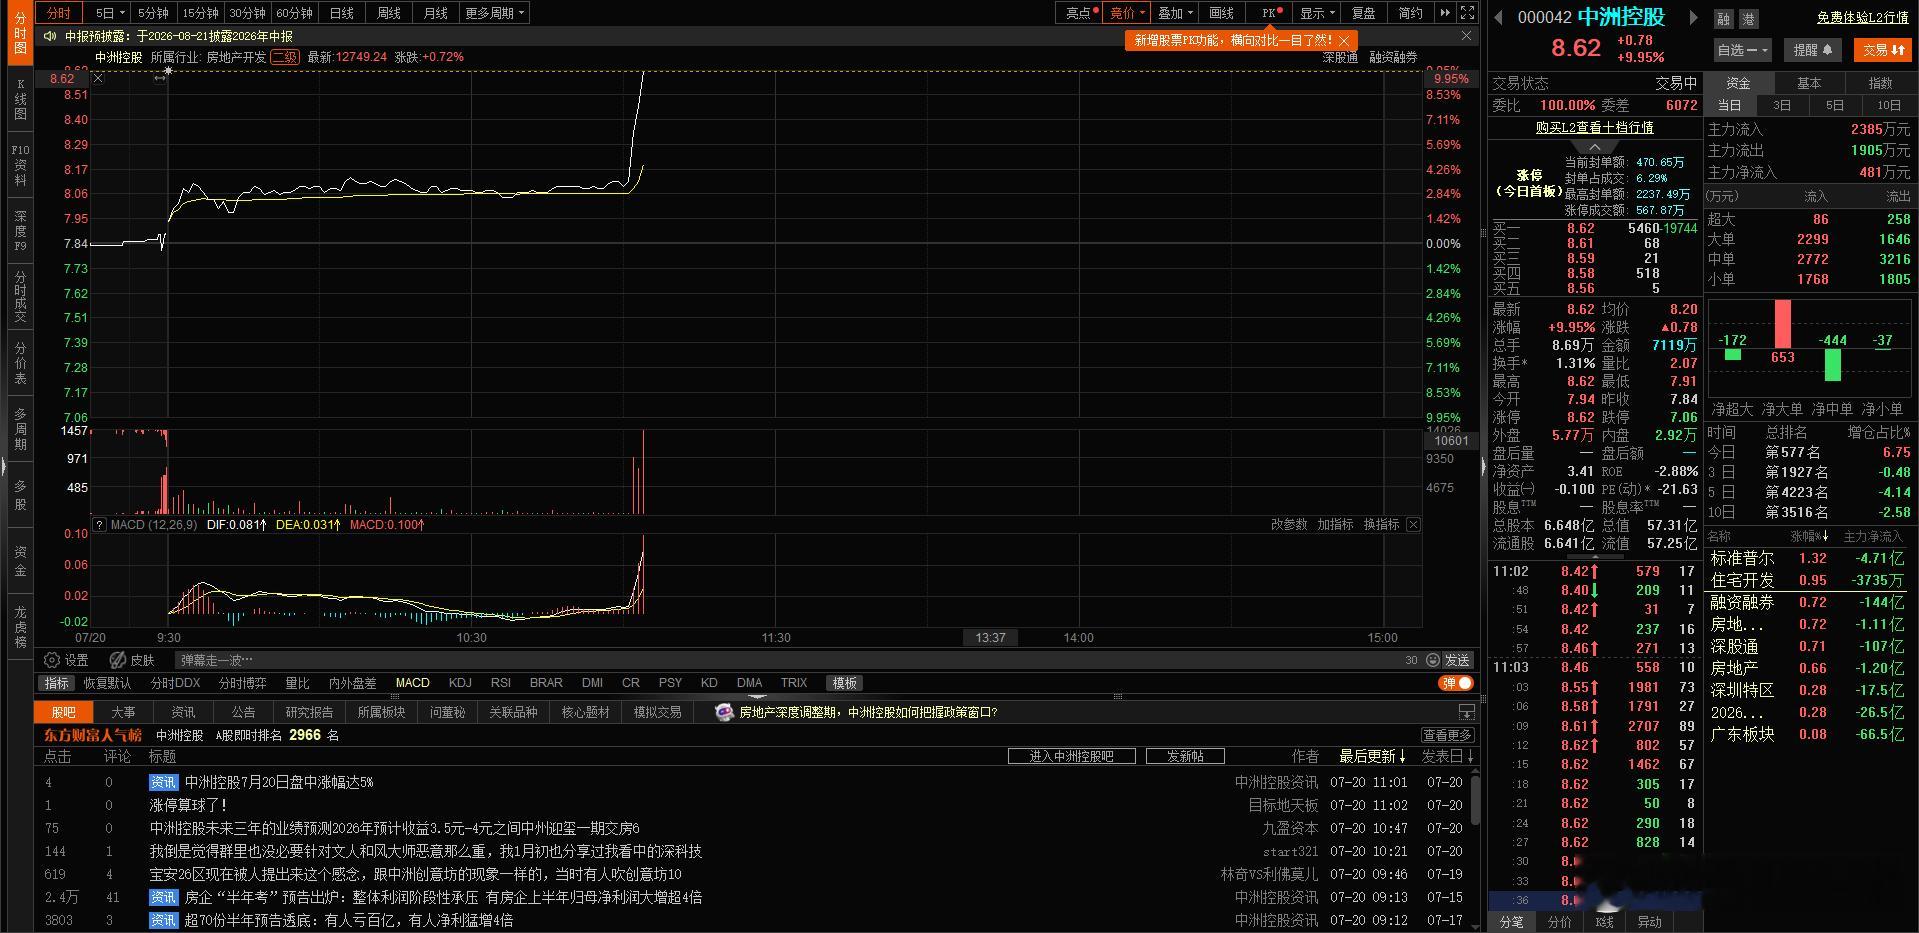Open F10资料 in the left sidebar
The height and width of the screenshot is (933, 1919).
[x=20, y=165]
